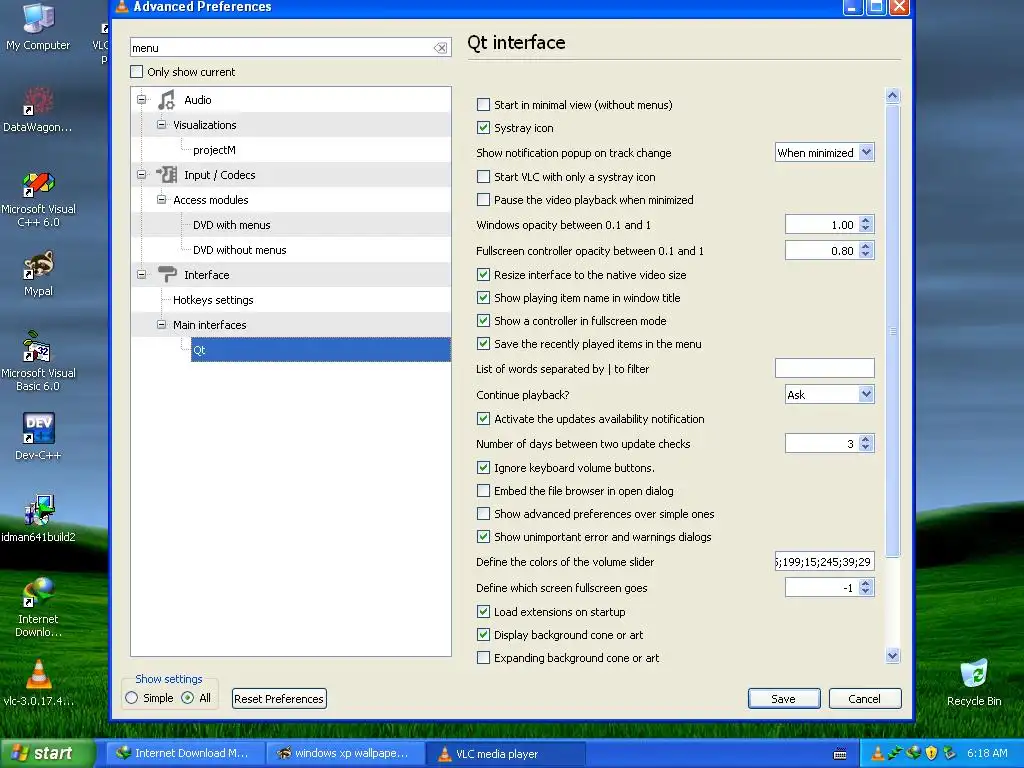Open idman641build2 installer desktop icon
Image resolution: width=1024 pixels, height=768 pixels.
38,519
